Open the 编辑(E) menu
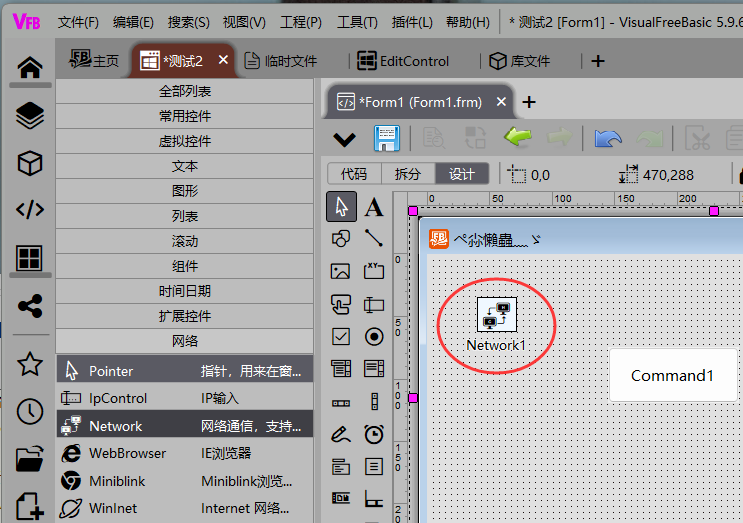 133,22
